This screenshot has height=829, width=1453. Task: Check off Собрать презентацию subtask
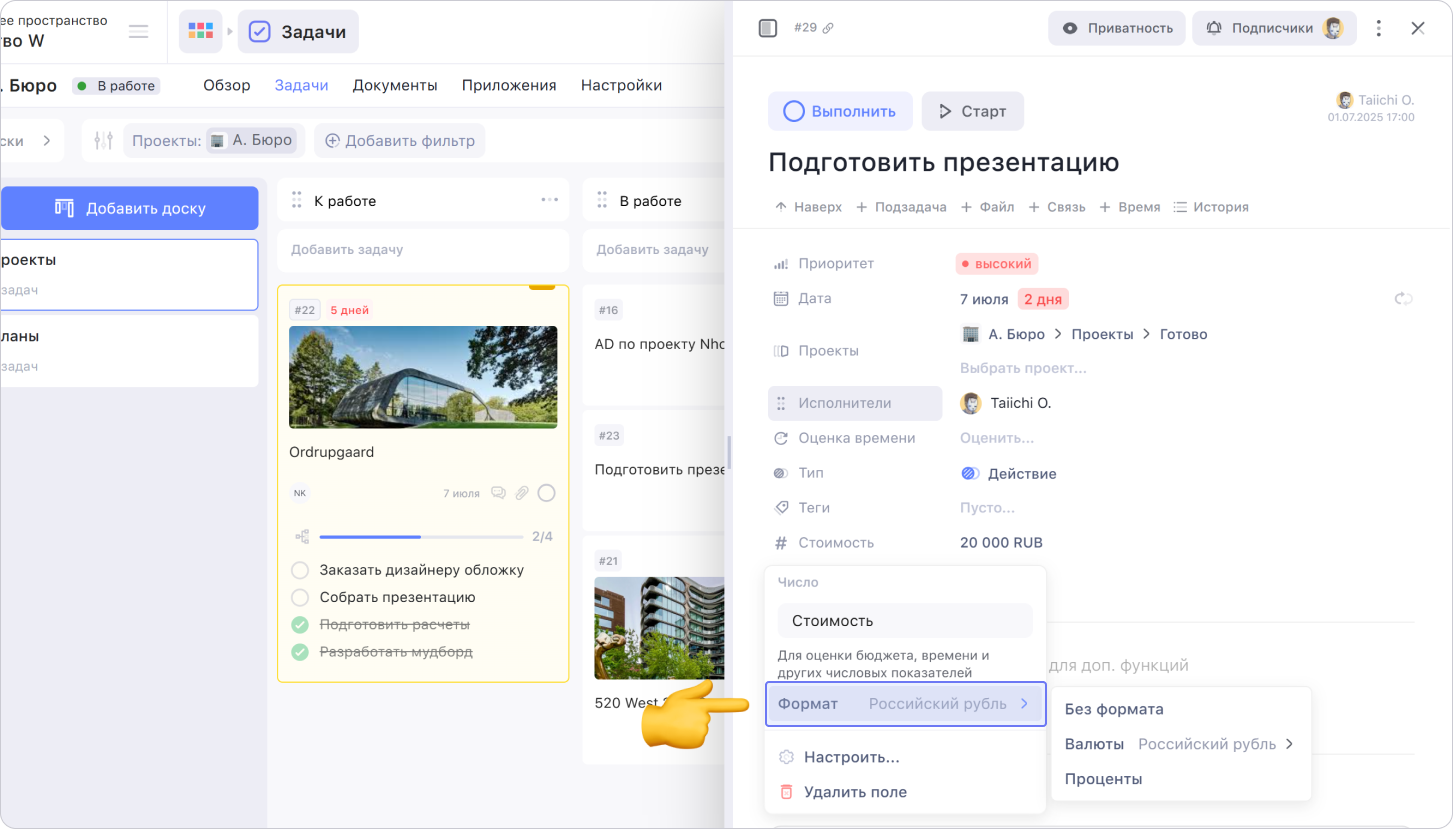coord(299,597)
